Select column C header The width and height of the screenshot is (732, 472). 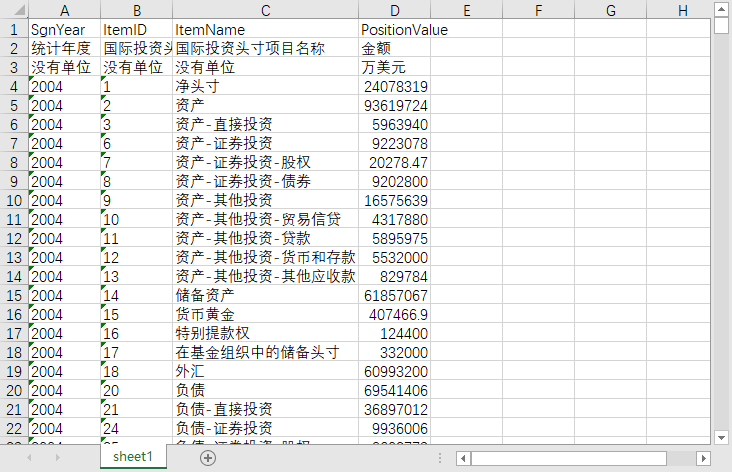(266, 10)
